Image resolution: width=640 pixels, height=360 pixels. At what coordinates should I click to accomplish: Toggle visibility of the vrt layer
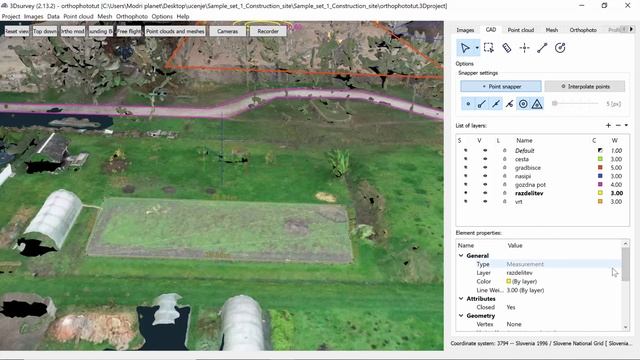[x=485, y=202]
